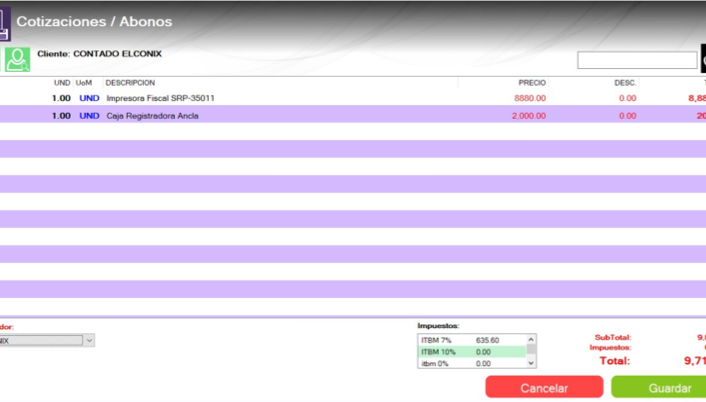Select the Impresora Fiscal SRP-35011 row
Screen dimensions: 706x402
click(353, 98)
